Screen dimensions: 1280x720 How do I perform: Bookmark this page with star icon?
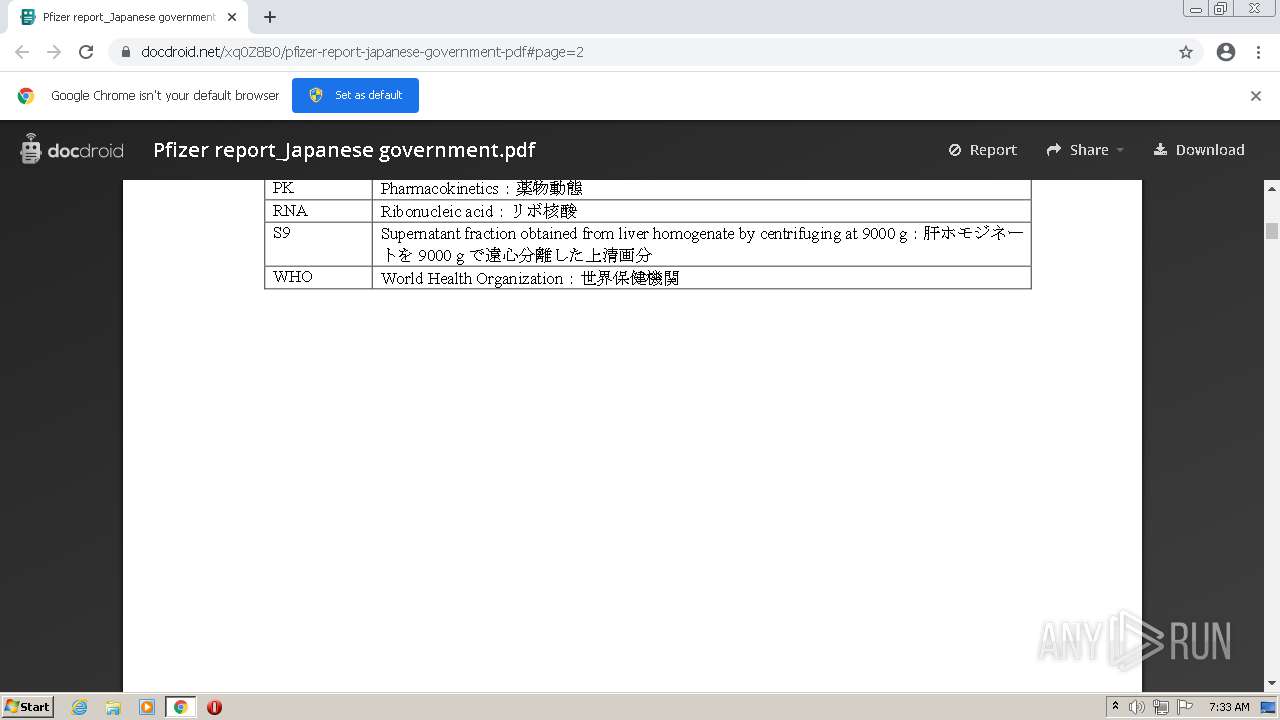[x=1186, y=52]
